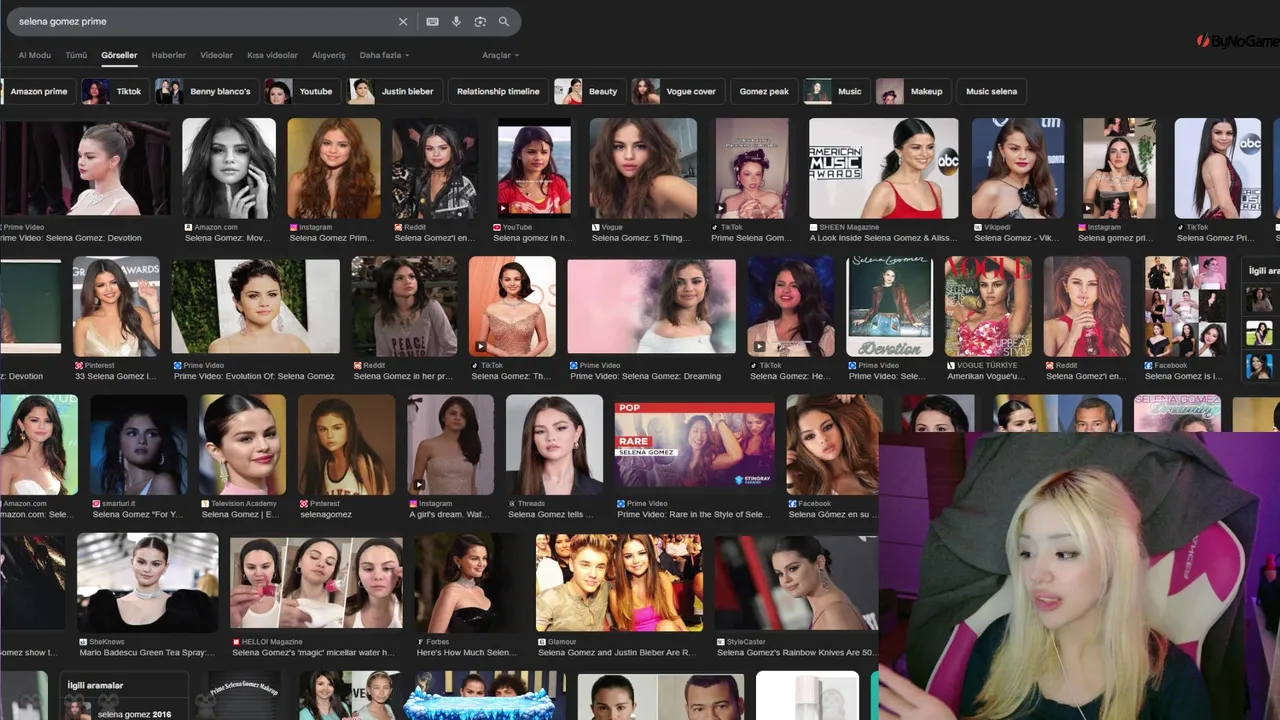Open the Facebook 'Selena Gömez en su...' image
Image resolution: width=1280 pixels, height=720 pixels.
coord(834,444)
